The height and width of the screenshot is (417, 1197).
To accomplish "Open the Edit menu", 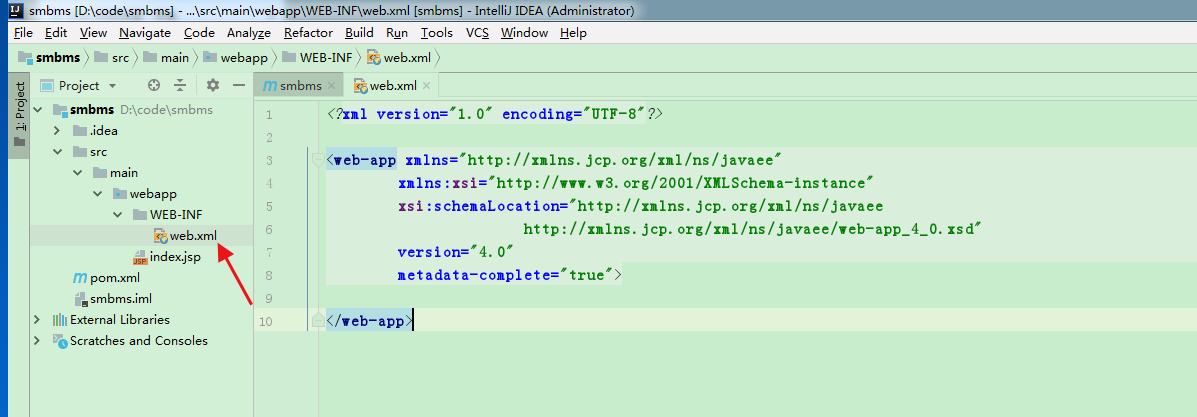I will point(56,33).
